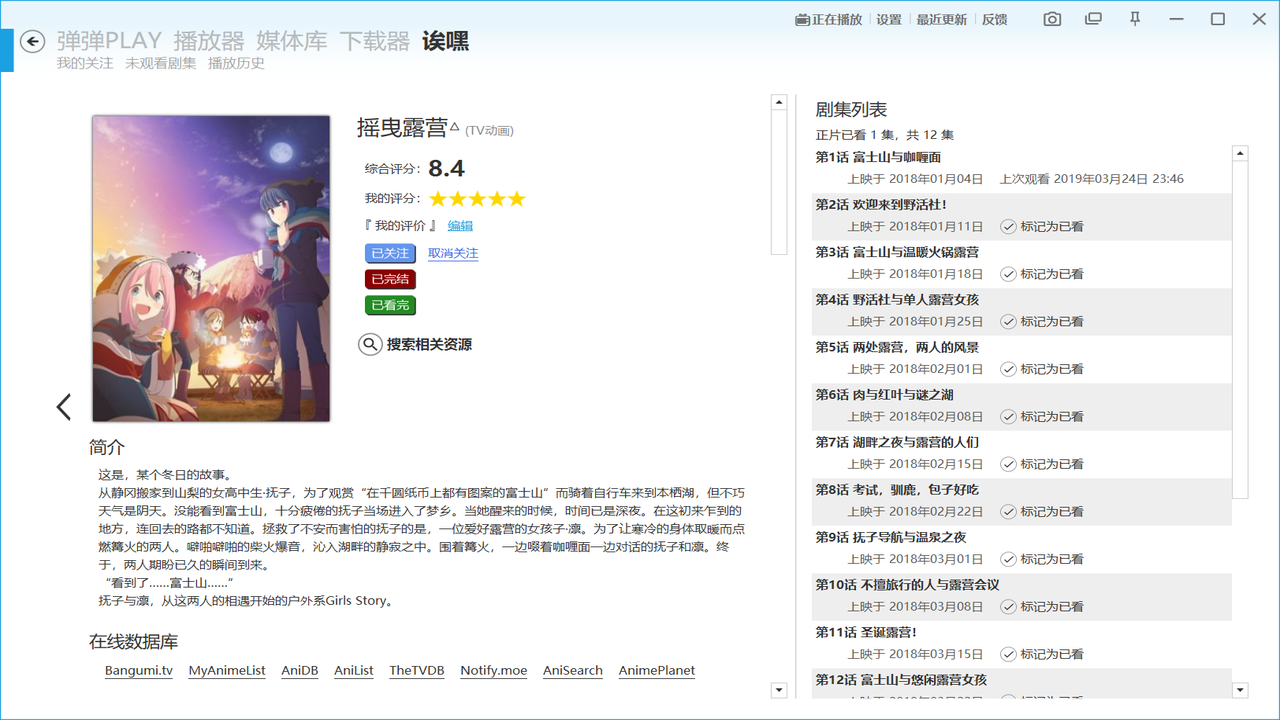Switch to mini-window mode icon
The width and height of the screenshot is (1280, 720).
click(x=1093, y=18)
